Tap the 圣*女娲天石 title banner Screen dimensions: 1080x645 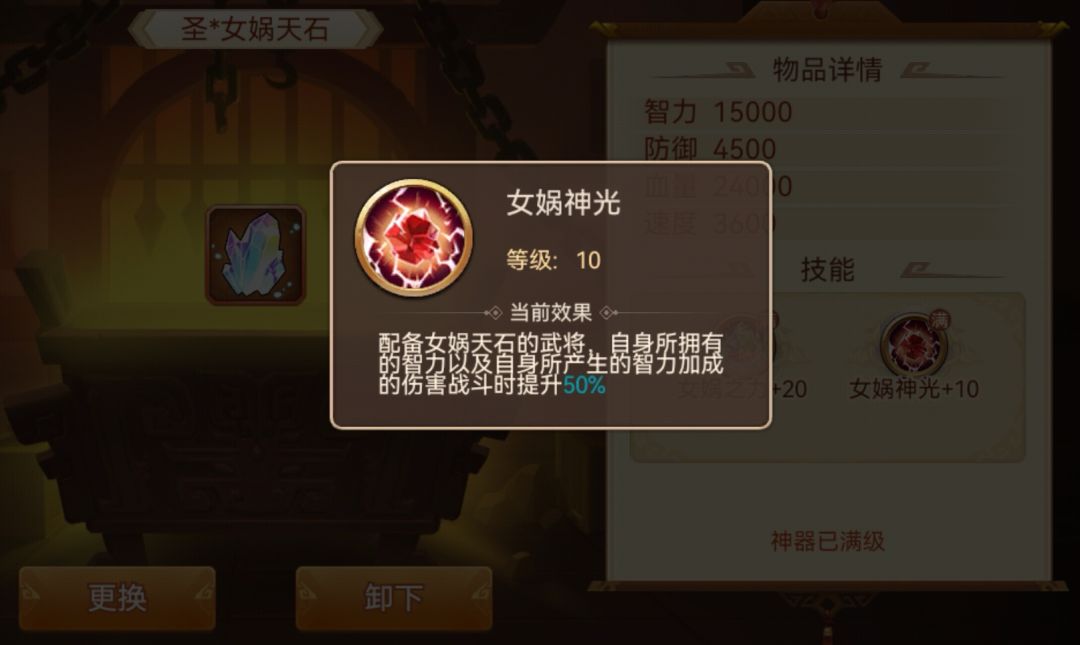[256, 29]
